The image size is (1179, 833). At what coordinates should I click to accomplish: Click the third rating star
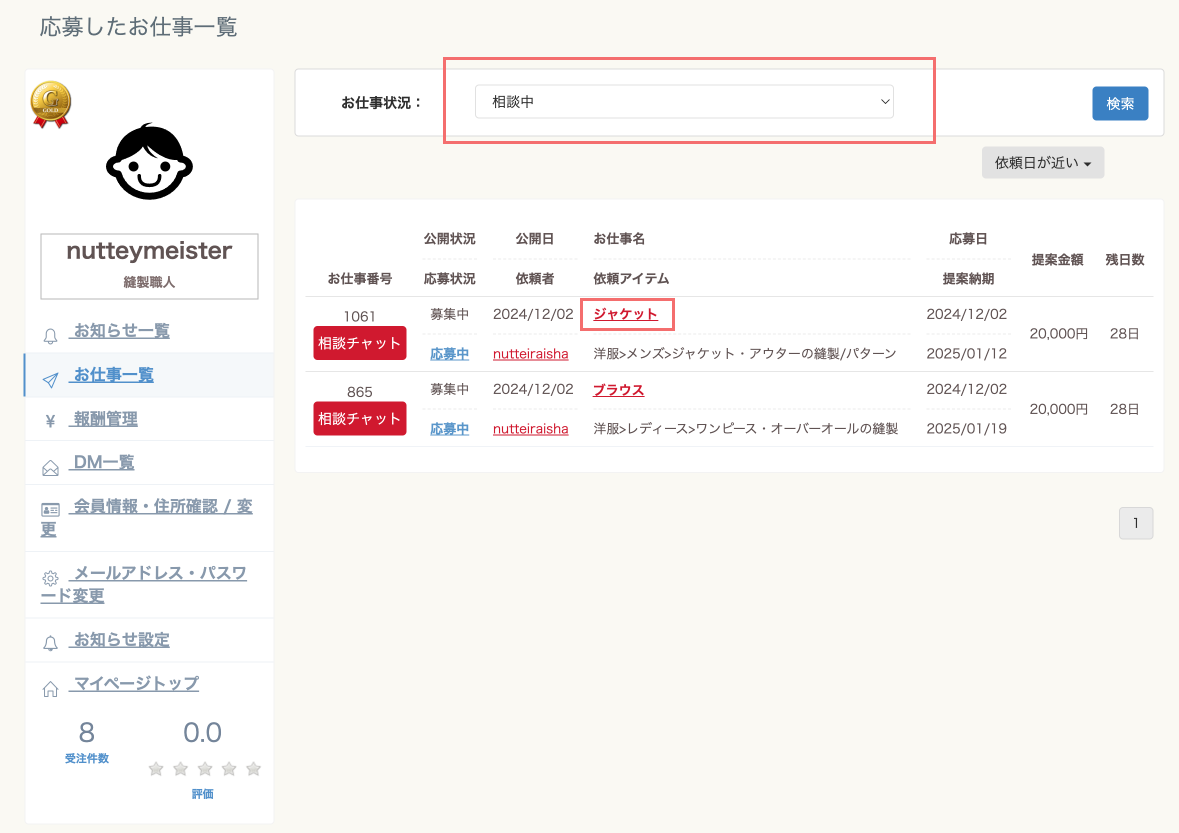tap(205, 768)
